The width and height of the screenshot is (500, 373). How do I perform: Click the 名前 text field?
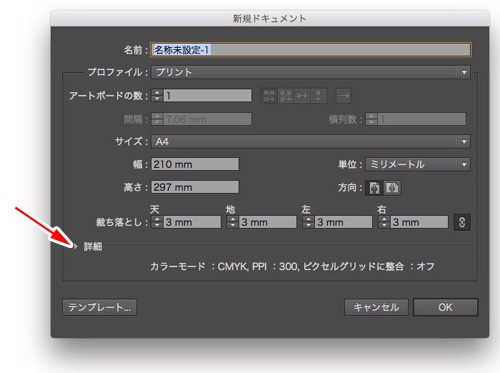(311, 50)
